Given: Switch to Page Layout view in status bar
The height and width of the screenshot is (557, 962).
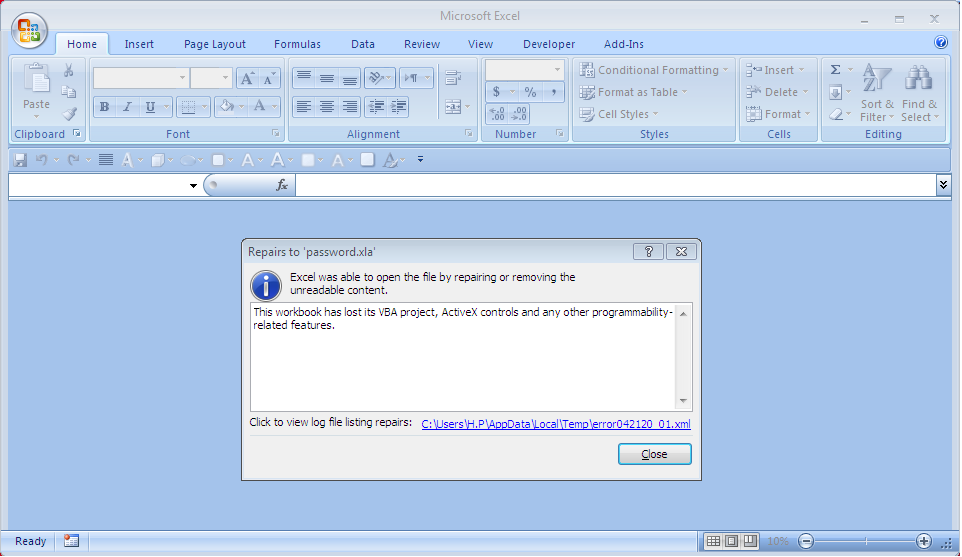Looking at the screenshot, I should (731, 541).
